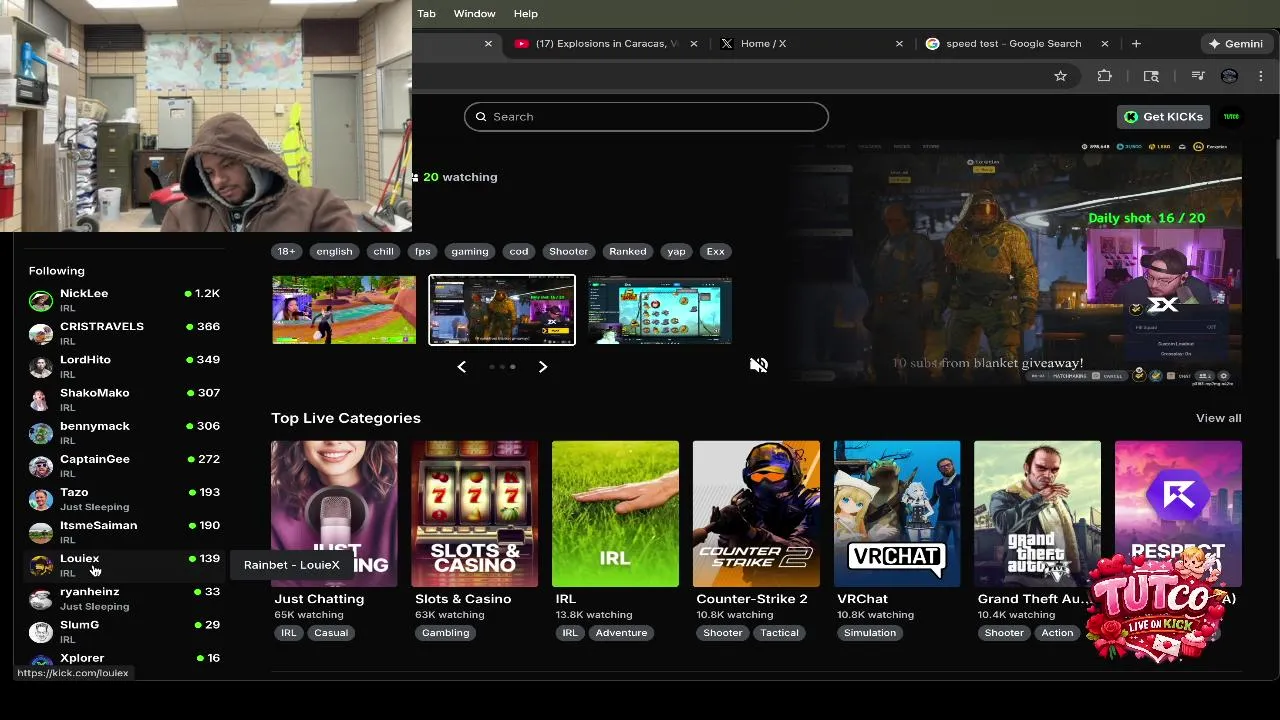The height and width of the screenshot is (720, 1280).
Task: Go to next featured stream with right arrow
Action: click(x=543, y=367)
